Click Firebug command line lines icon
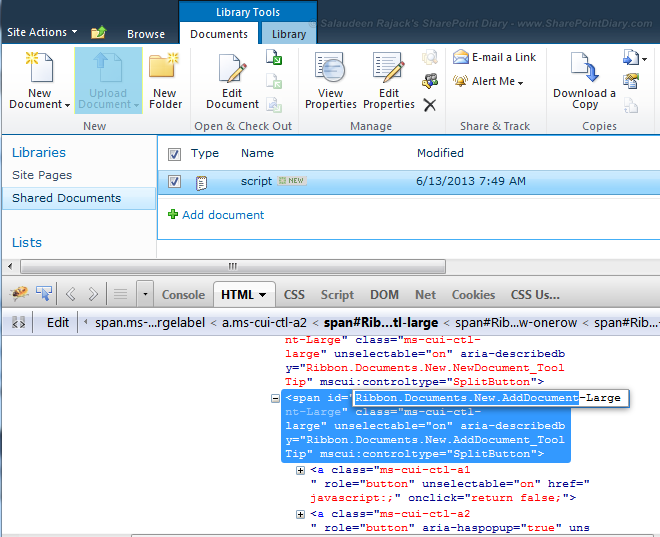The width and height of the screenshot is (660, 537). tap(120, 294)
